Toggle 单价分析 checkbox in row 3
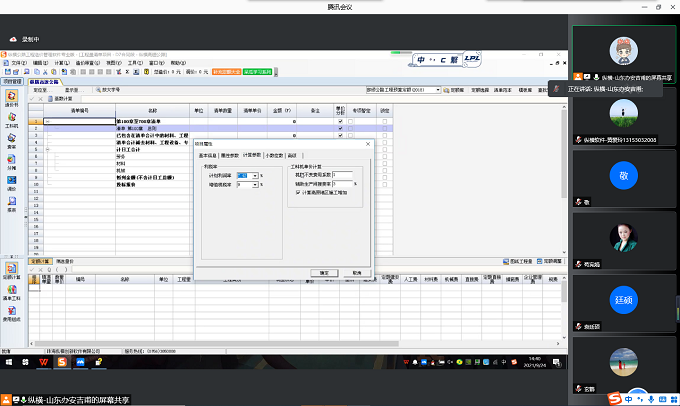Image resolution: width=680 pixels, height=406 pixels. pos(340,135)
